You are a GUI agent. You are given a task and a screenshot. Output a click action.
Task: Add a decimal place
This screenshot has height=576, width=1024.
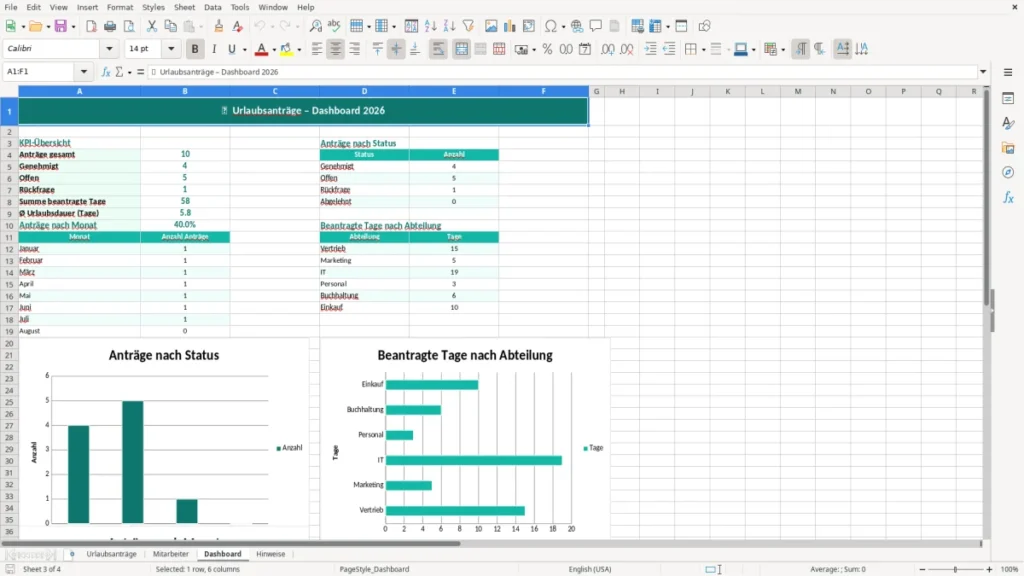[608, 49]
